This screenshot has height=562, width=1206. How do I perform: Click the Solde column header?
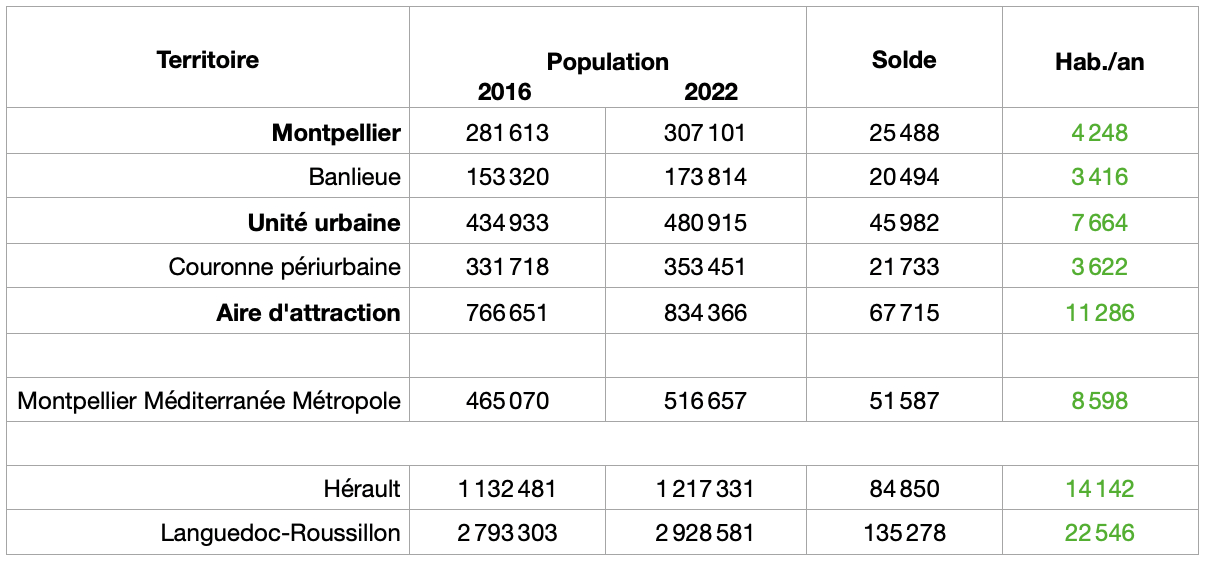(904, 60)
